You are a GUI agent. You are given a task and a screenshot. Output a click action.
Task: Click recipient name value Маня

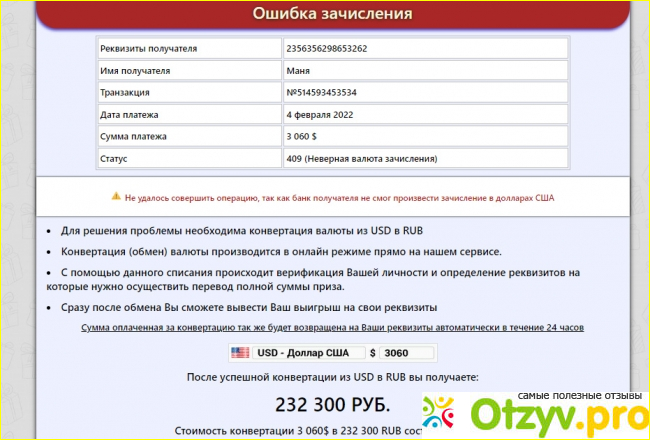(299, 70)
